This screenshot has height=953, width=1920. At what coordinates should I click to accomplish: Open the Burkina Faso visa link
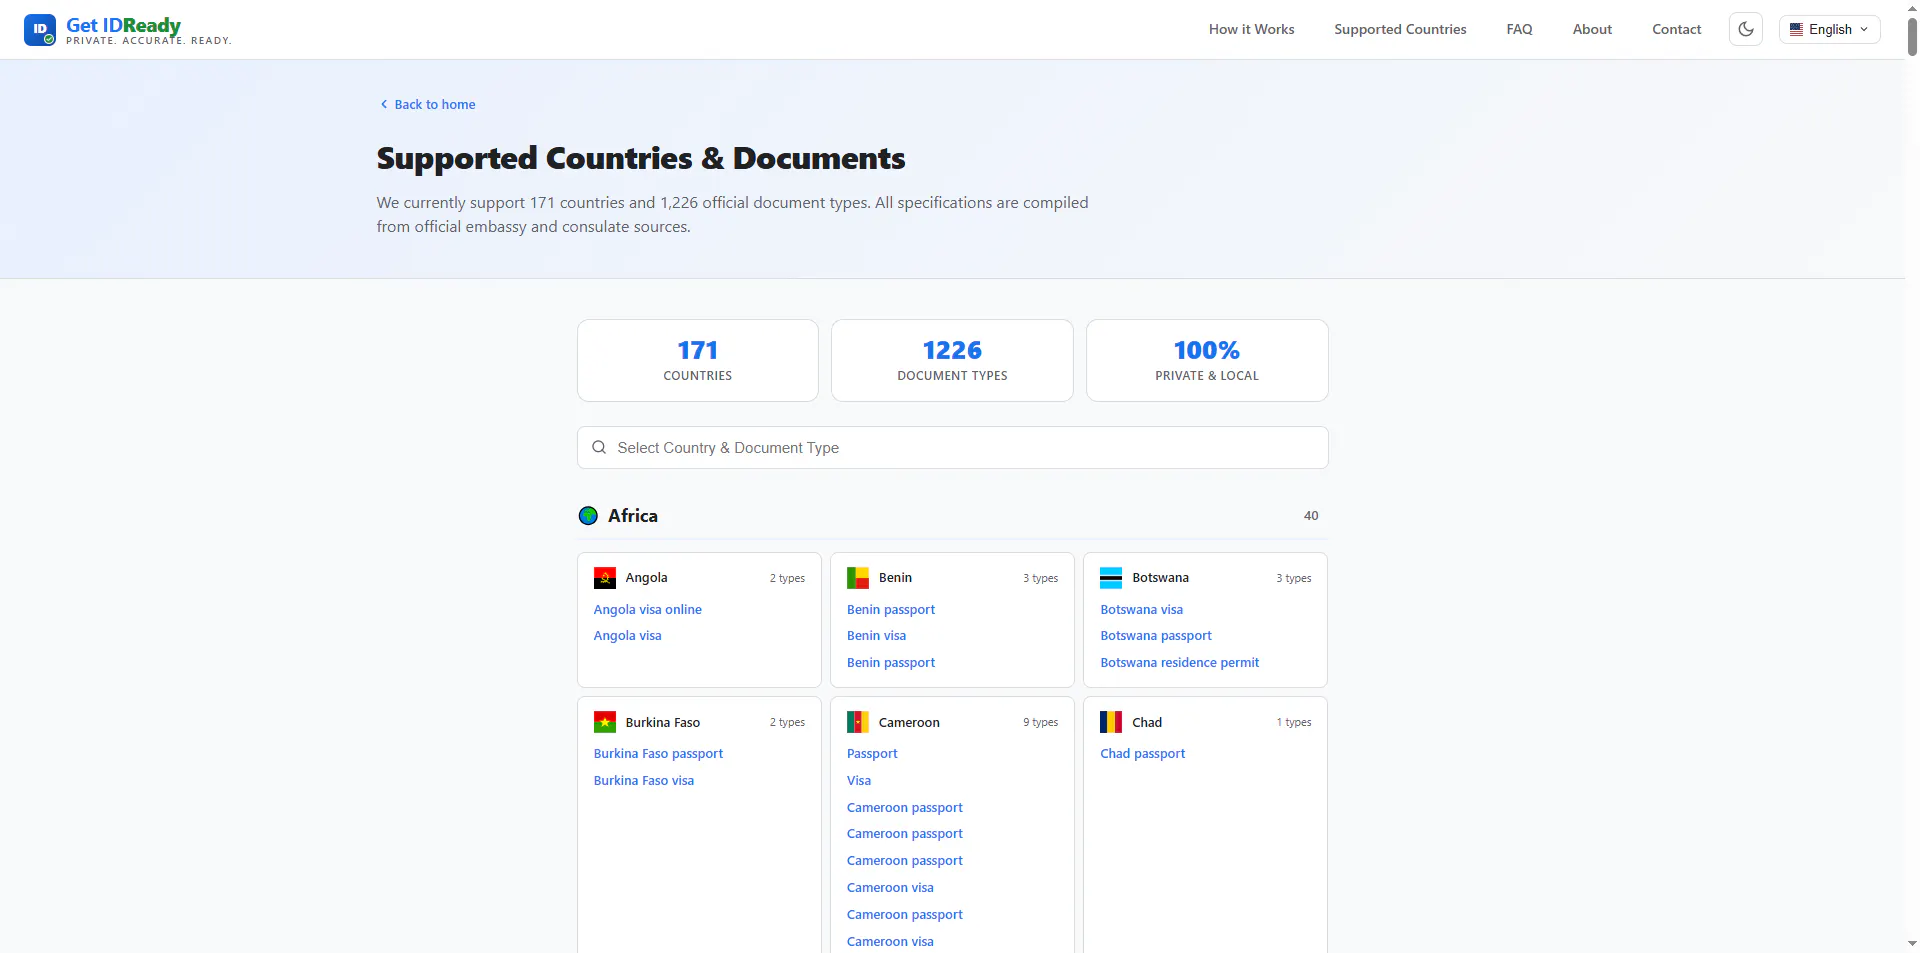pyautogui.click(x=644, y=781)
